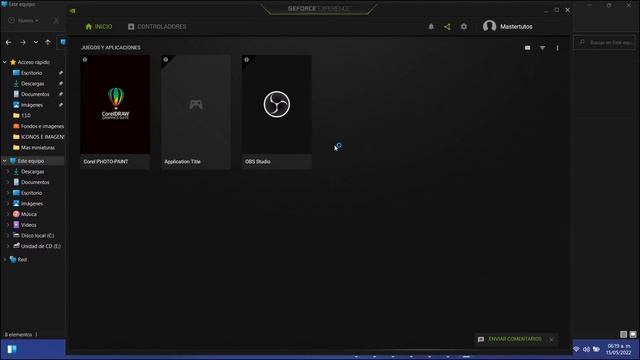This screenshot has height=360, width=640.
Task: Click the Este equipo address bar icon
Action: (62, 42)
